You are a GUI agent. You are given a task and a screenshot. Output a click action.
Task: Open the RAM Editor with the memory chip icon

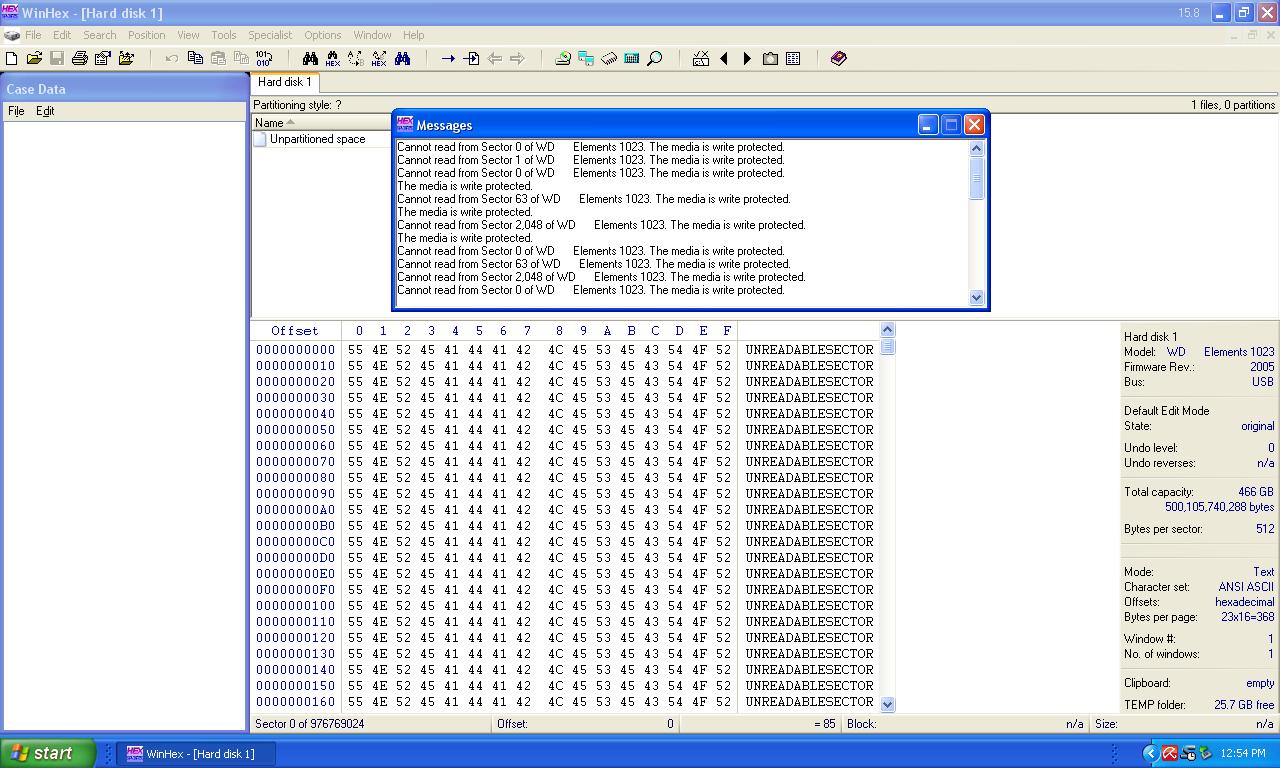pyautogui.click(x=609, y=59)
